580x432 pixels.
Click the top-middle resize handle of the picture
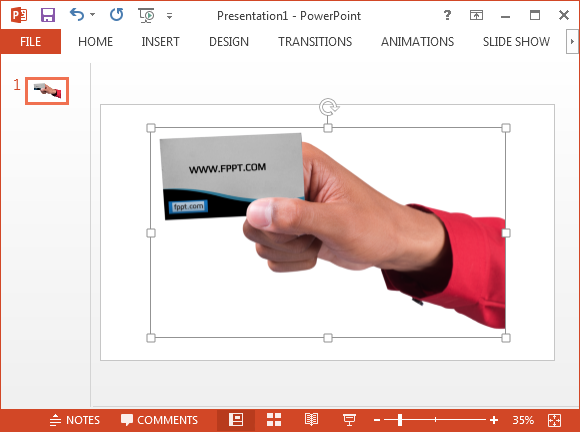point(328,128)
